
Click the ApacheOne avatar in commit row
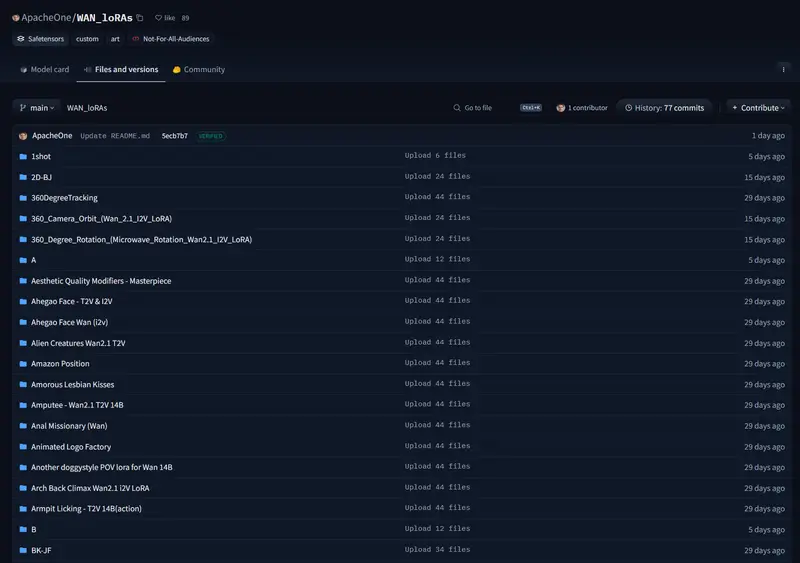[23, 136]
